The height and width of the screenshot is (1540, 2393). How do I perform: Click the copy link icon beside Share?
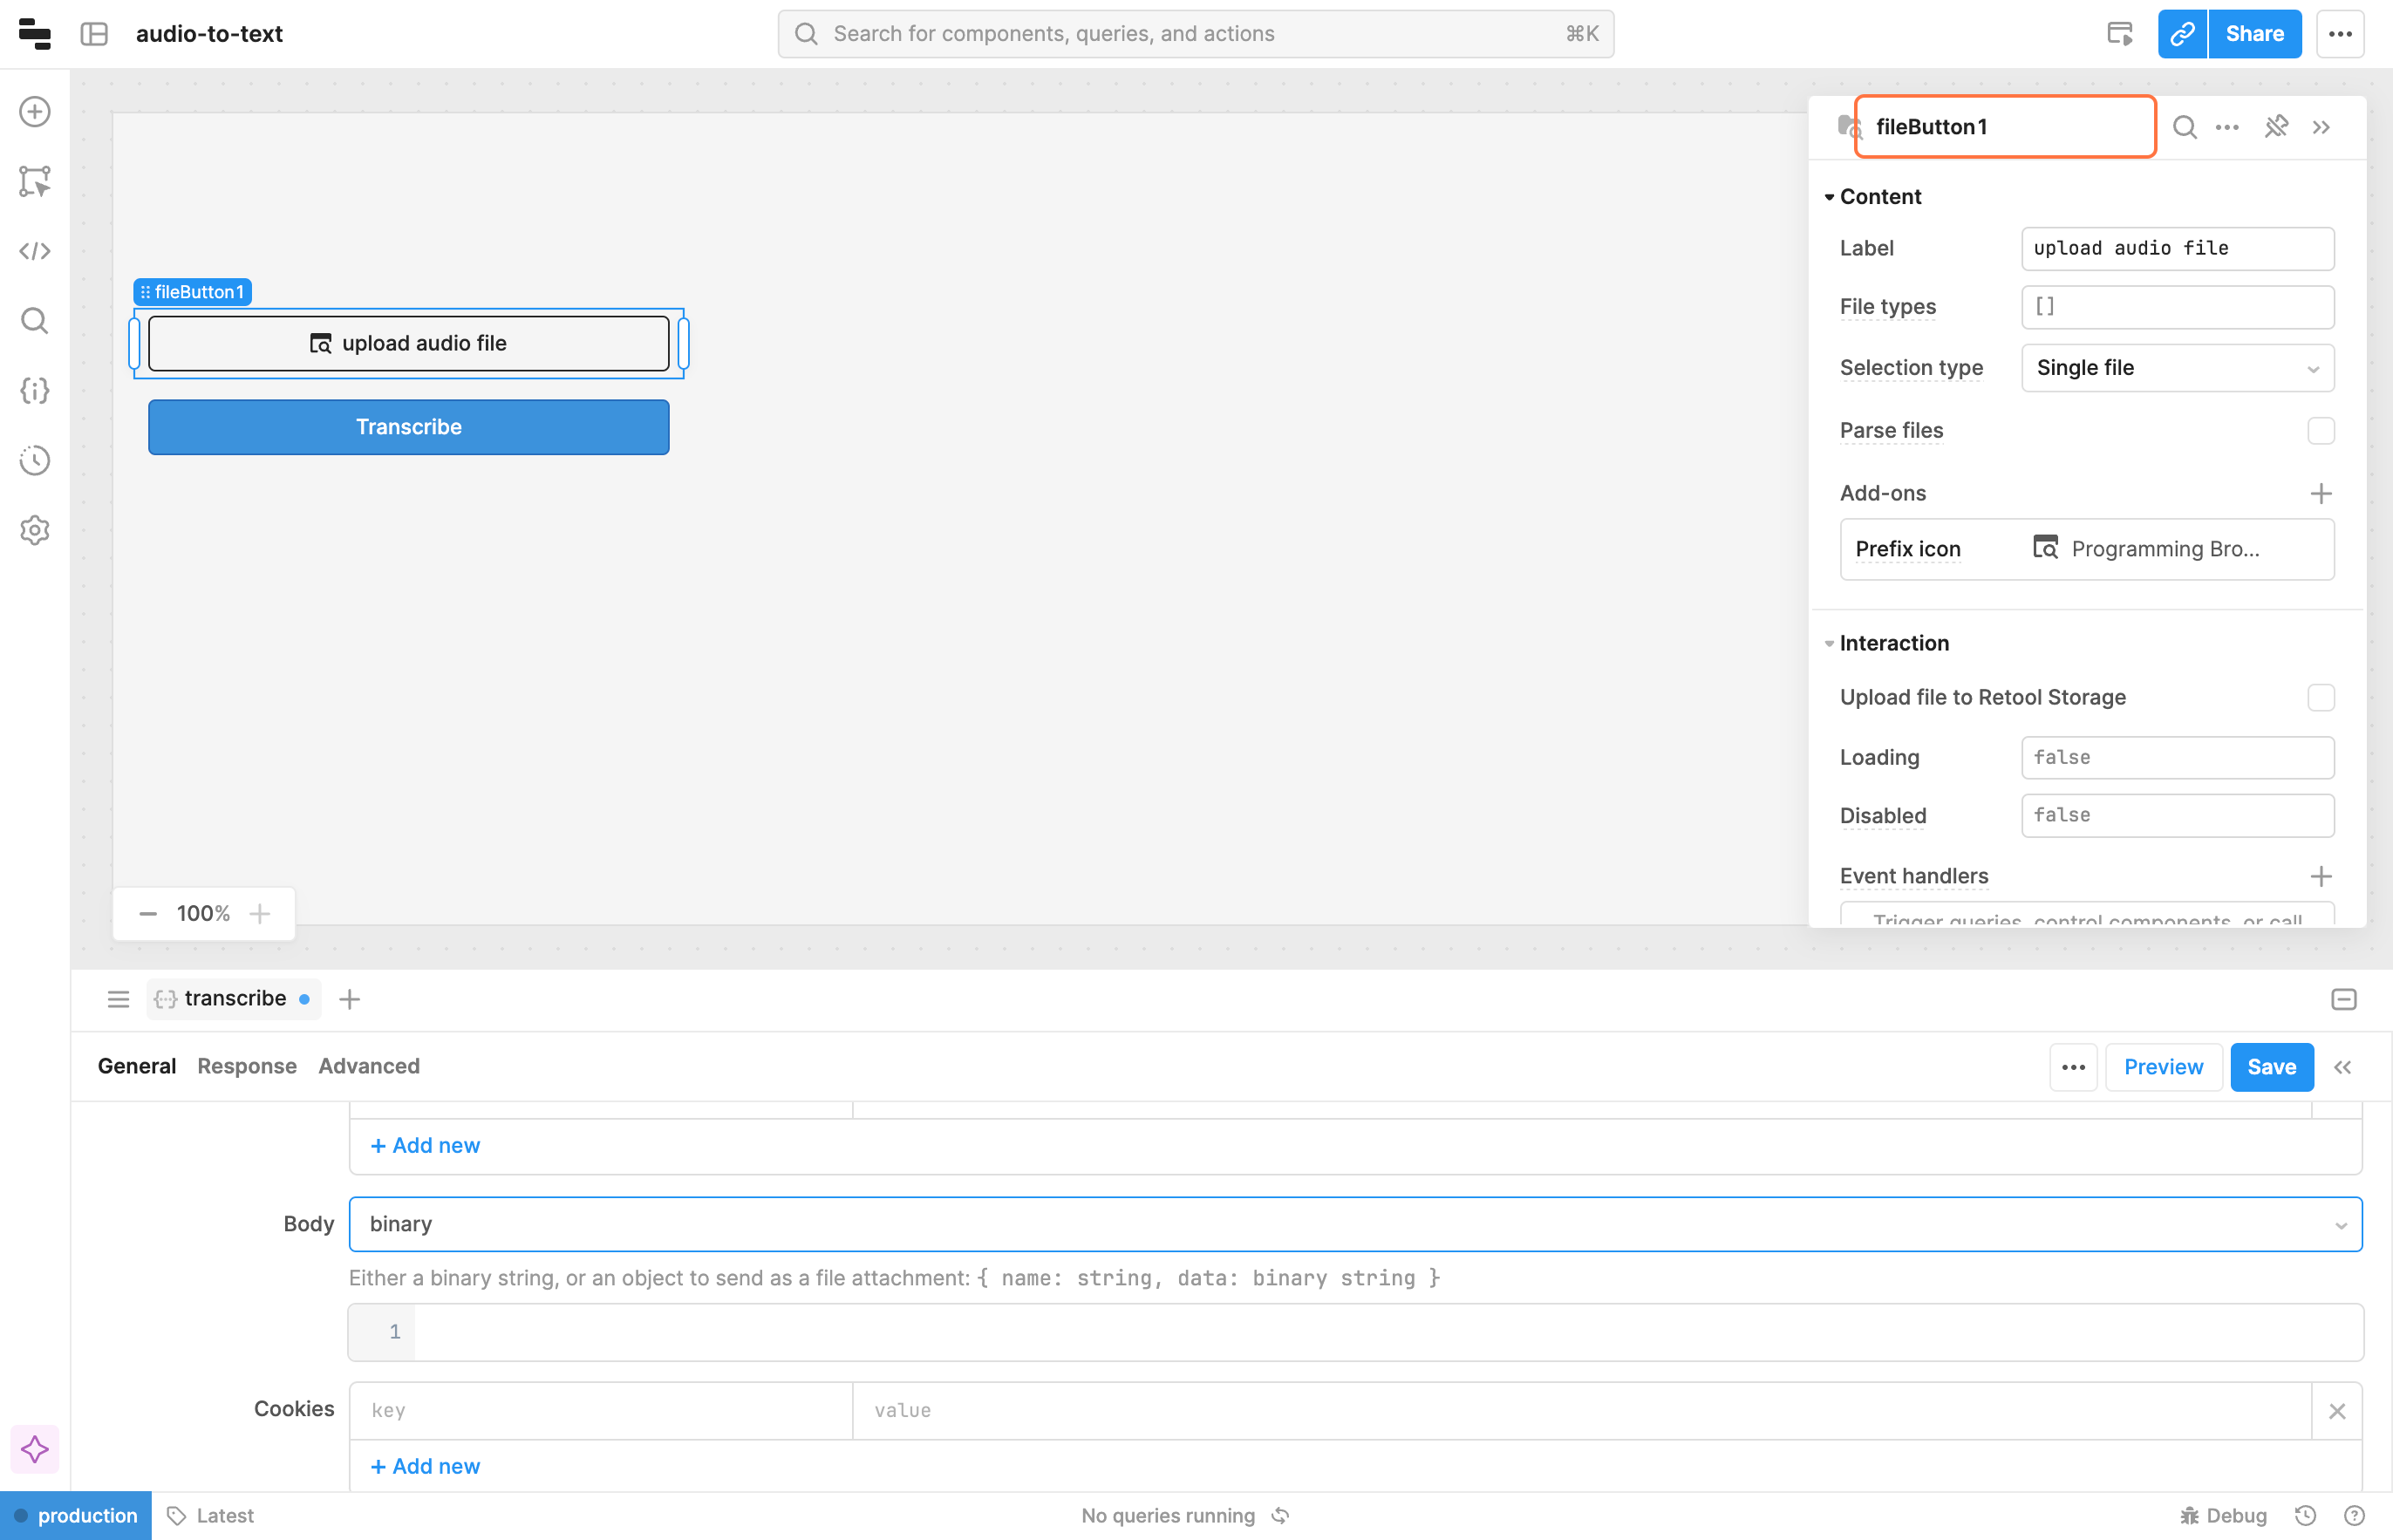[2181, 34]
